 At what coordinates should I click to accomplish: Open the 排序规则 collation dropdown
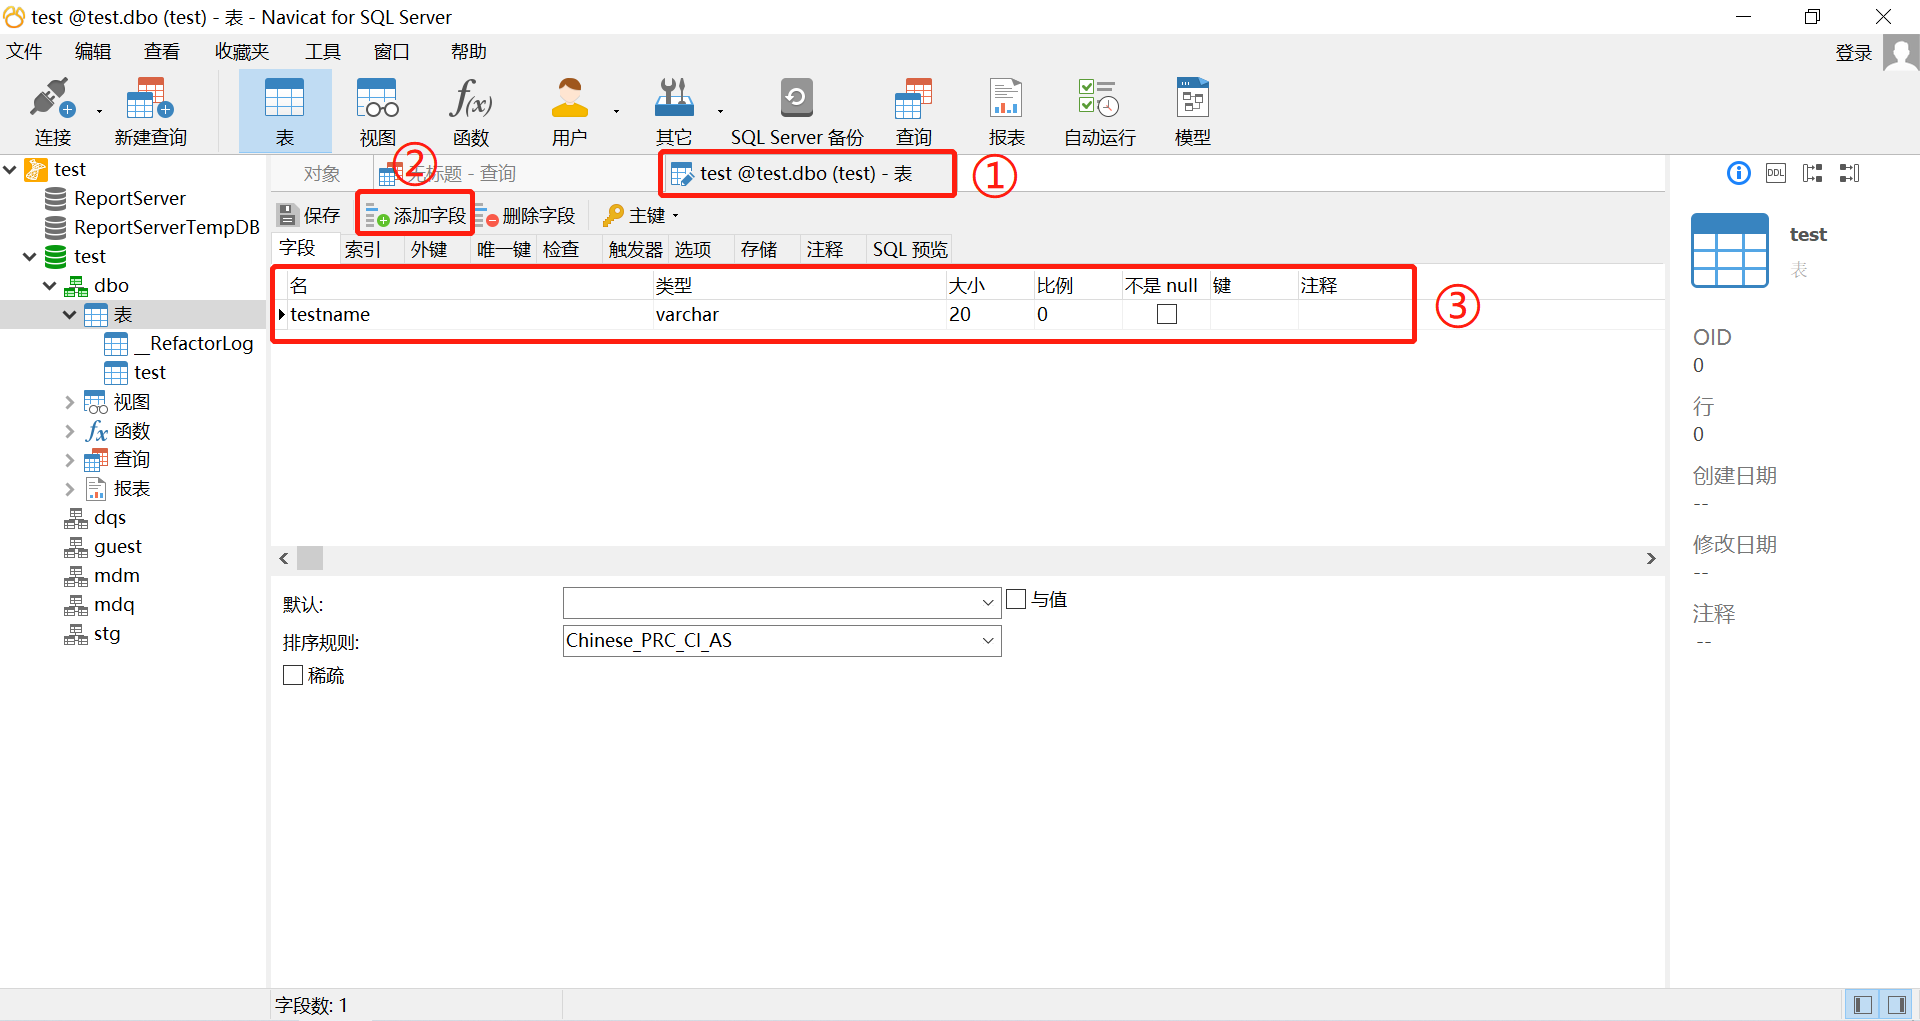[x=987, y=641]
